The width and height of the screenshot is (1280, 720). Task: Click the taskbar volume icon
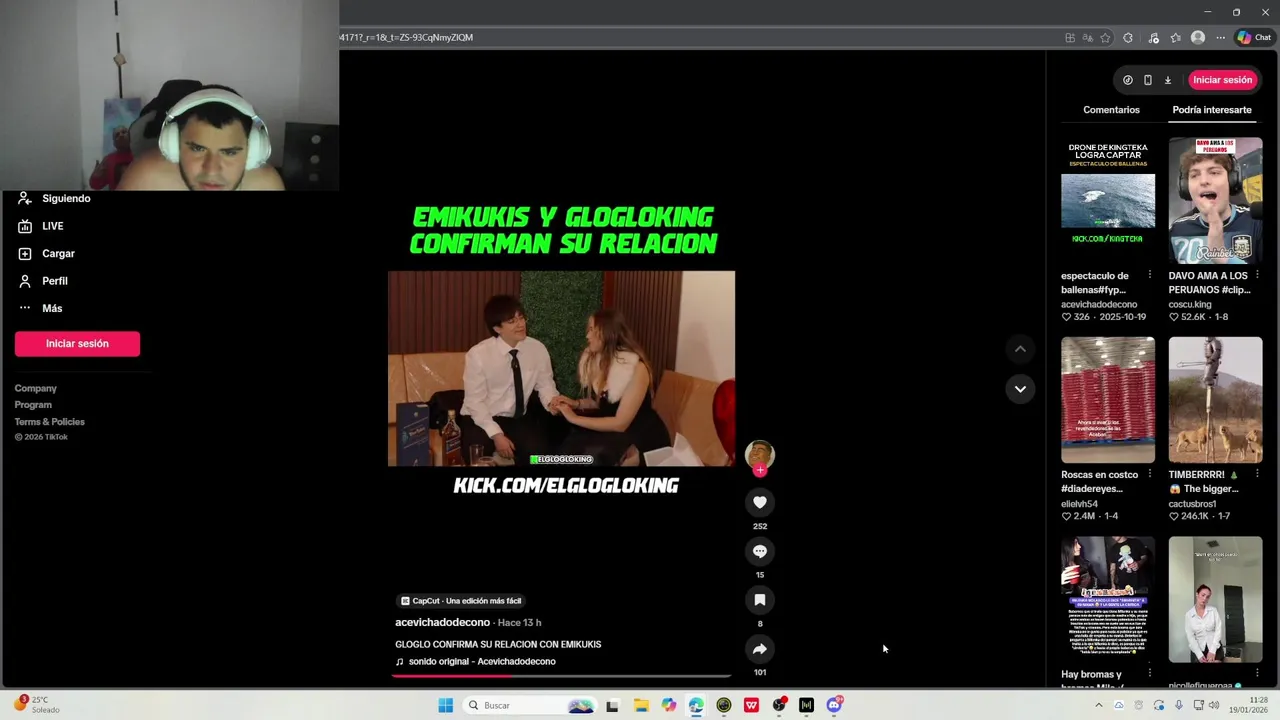1214,705
